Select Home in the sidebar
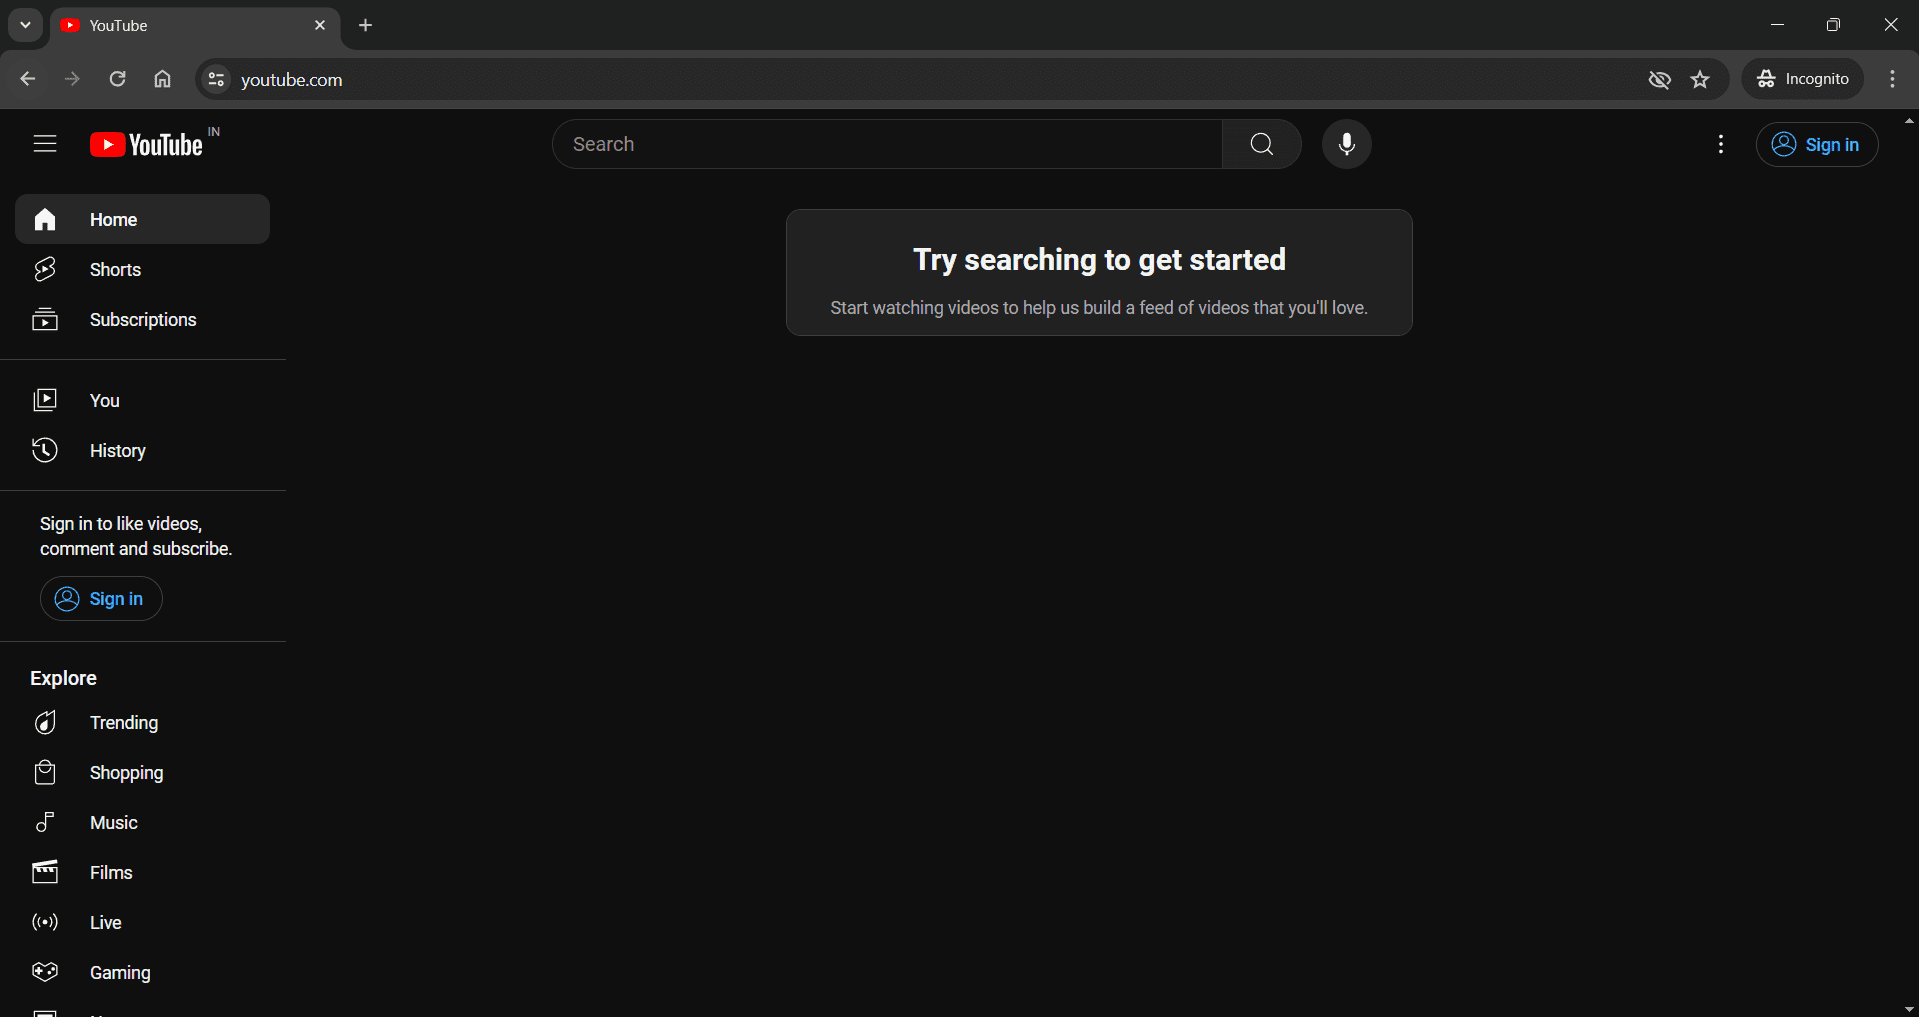 click(142, 219)
